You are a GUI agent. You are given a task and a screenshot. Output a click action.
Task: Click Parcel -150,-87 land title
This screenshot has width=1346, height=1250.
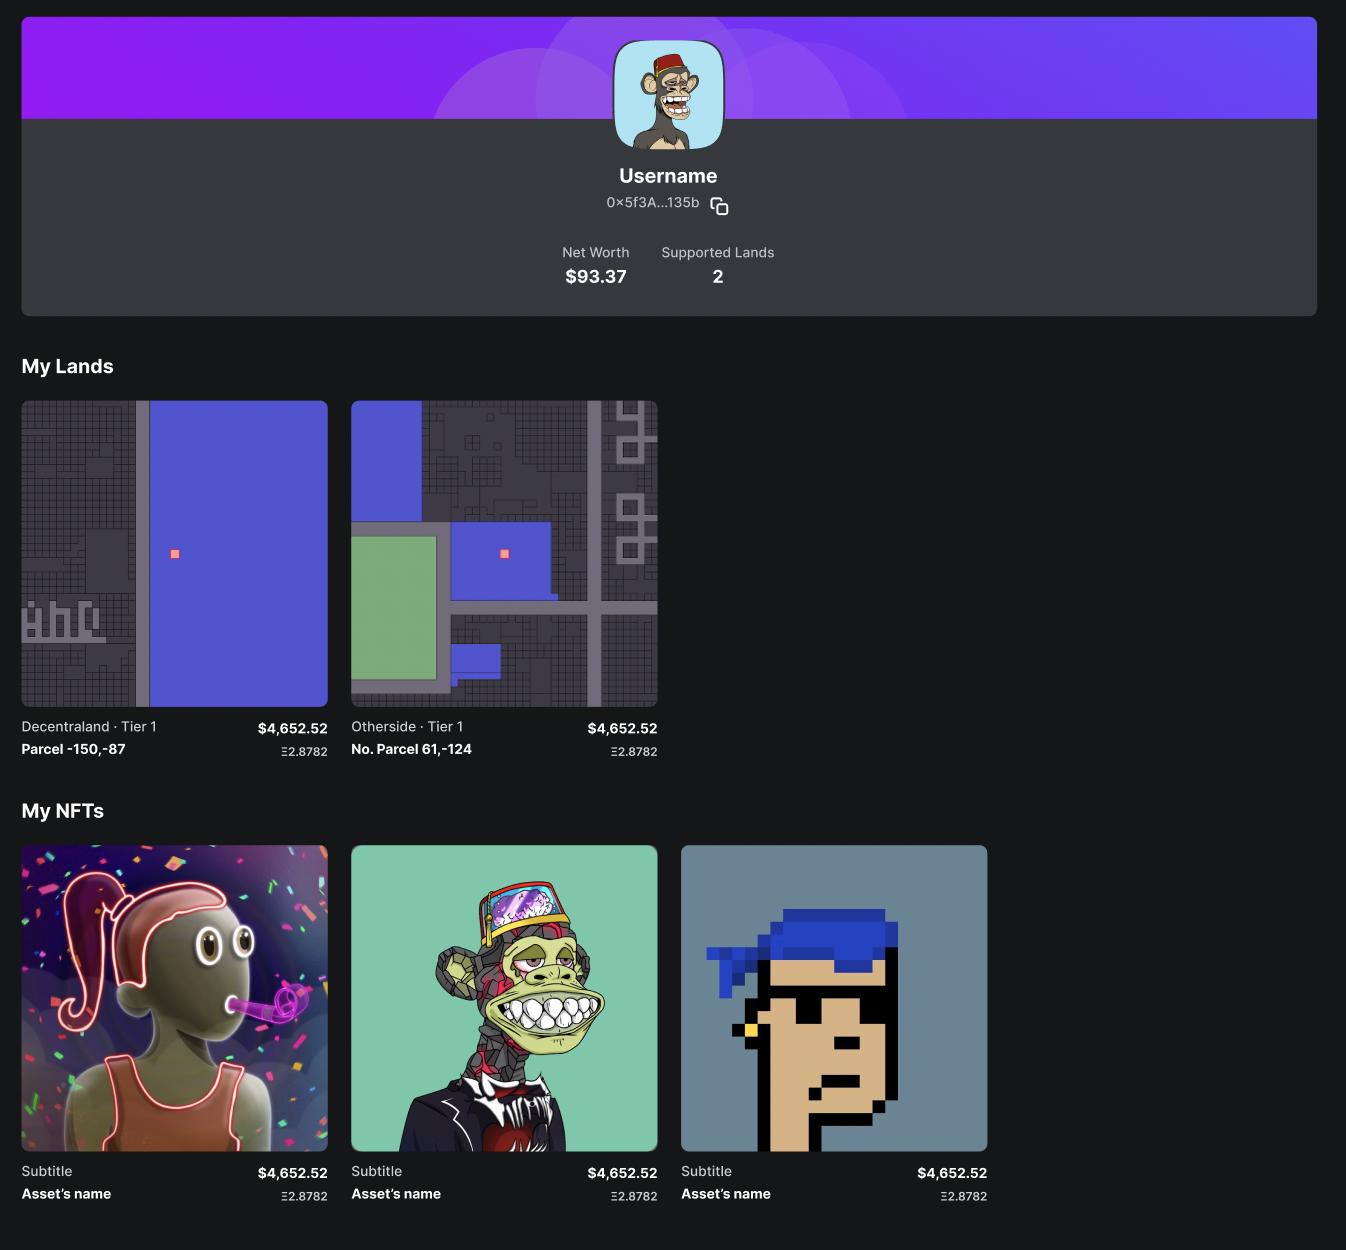coord(73,749)
